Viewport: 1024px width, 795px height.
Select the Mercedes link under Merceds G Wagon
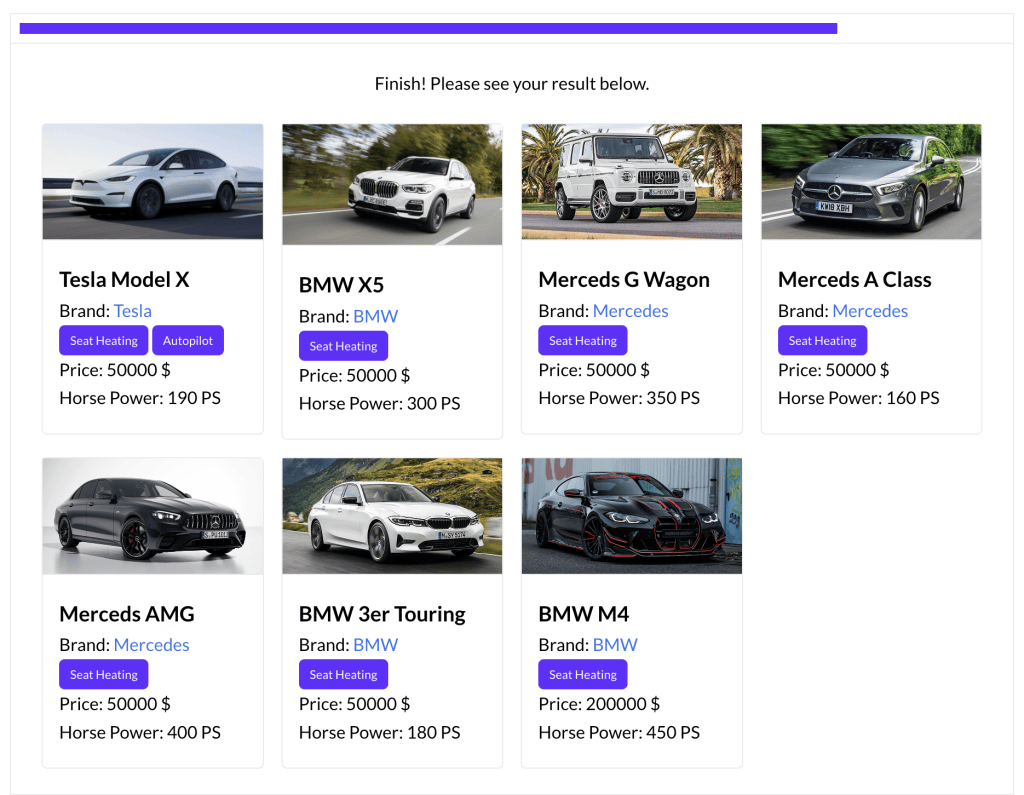[631, 311]
